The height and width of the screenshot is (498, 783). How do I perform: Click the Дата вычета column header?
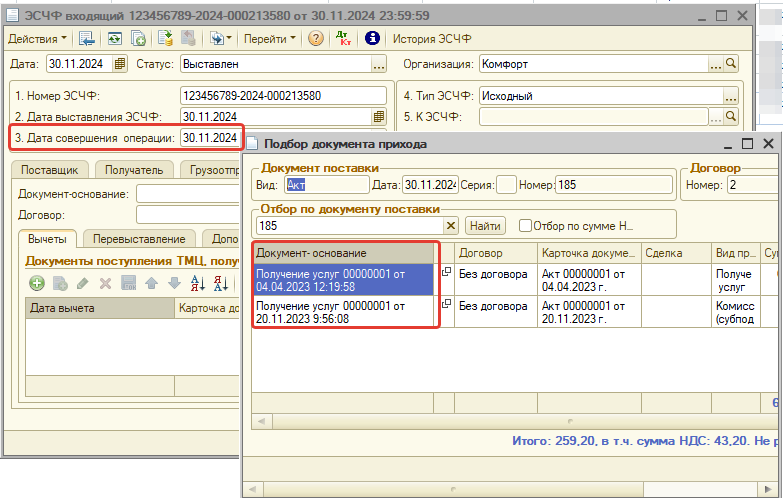coord(100,308)
